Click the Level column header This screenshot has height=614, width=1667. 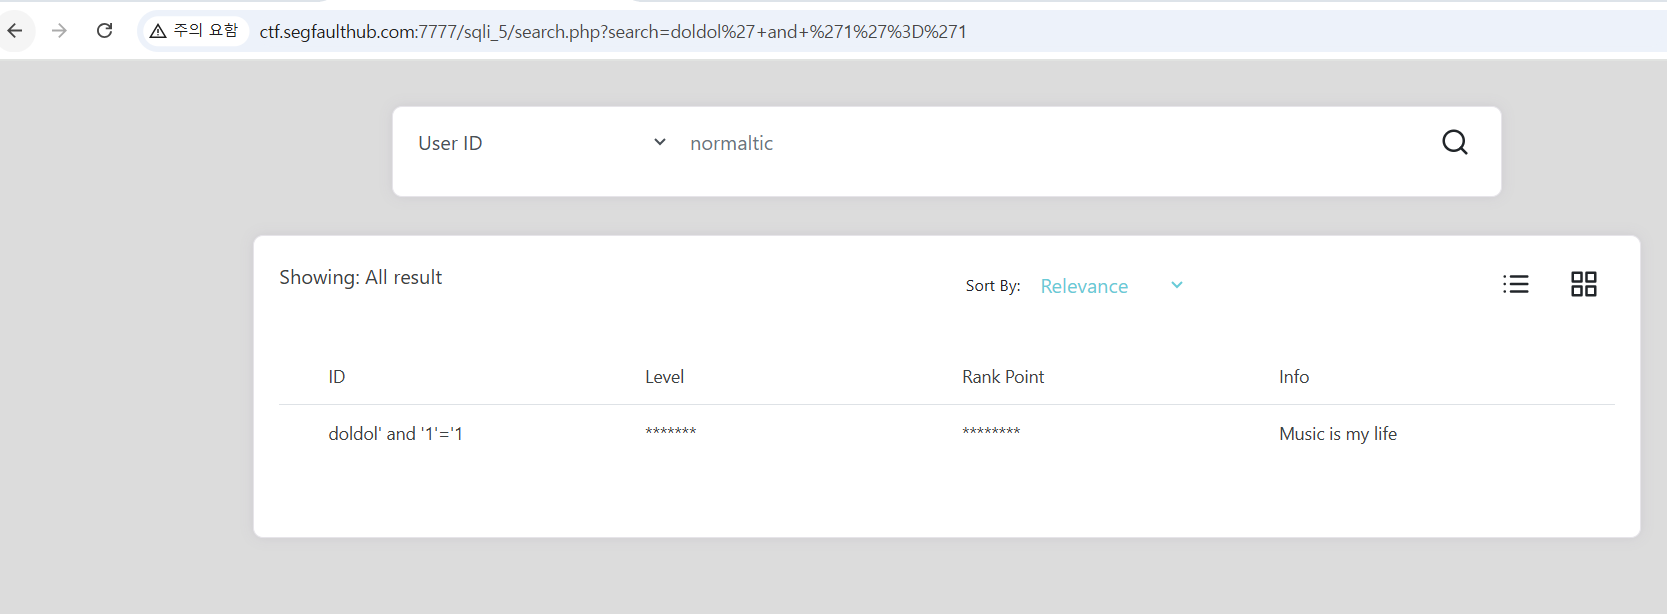[x=664, y=377]
